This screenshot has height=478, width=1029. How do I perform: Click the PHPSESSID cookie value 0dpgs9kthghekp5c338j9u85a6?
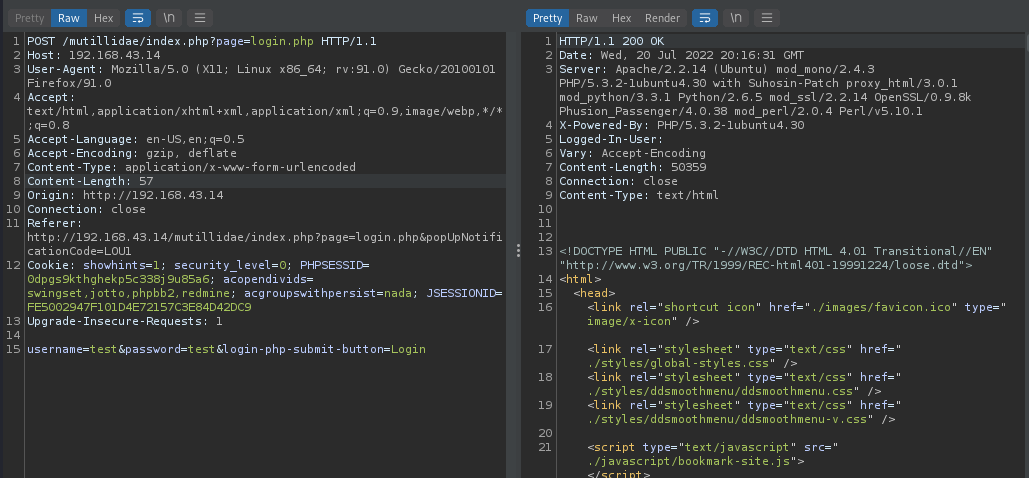coord(118,279)
